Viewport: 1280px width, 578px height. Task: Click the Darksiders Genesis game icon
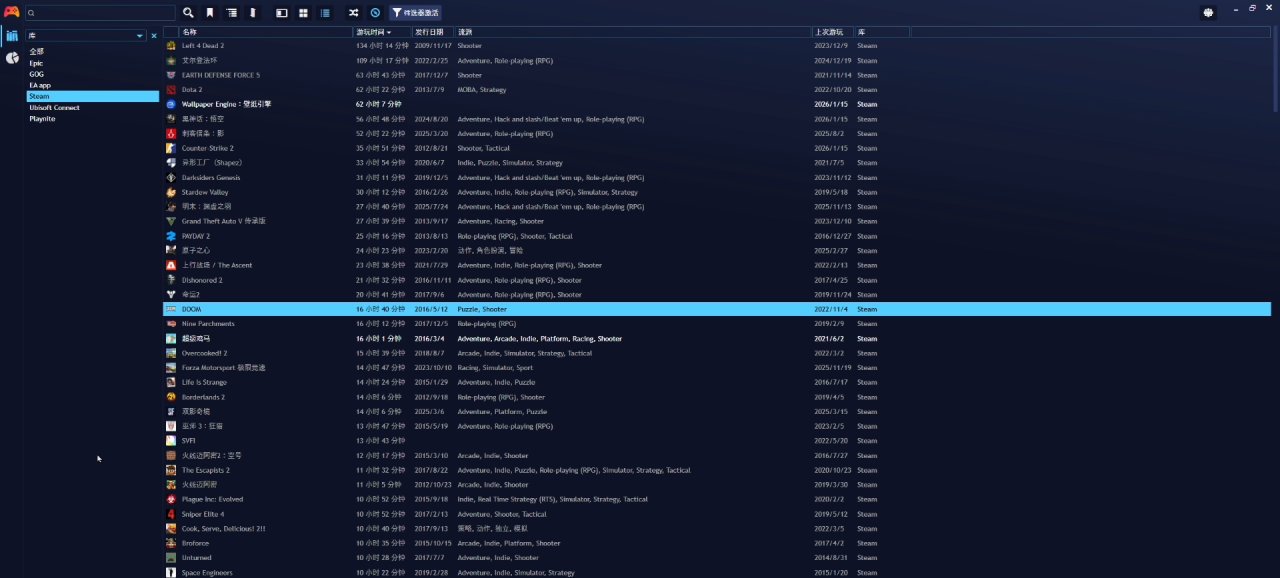[172, 178]
